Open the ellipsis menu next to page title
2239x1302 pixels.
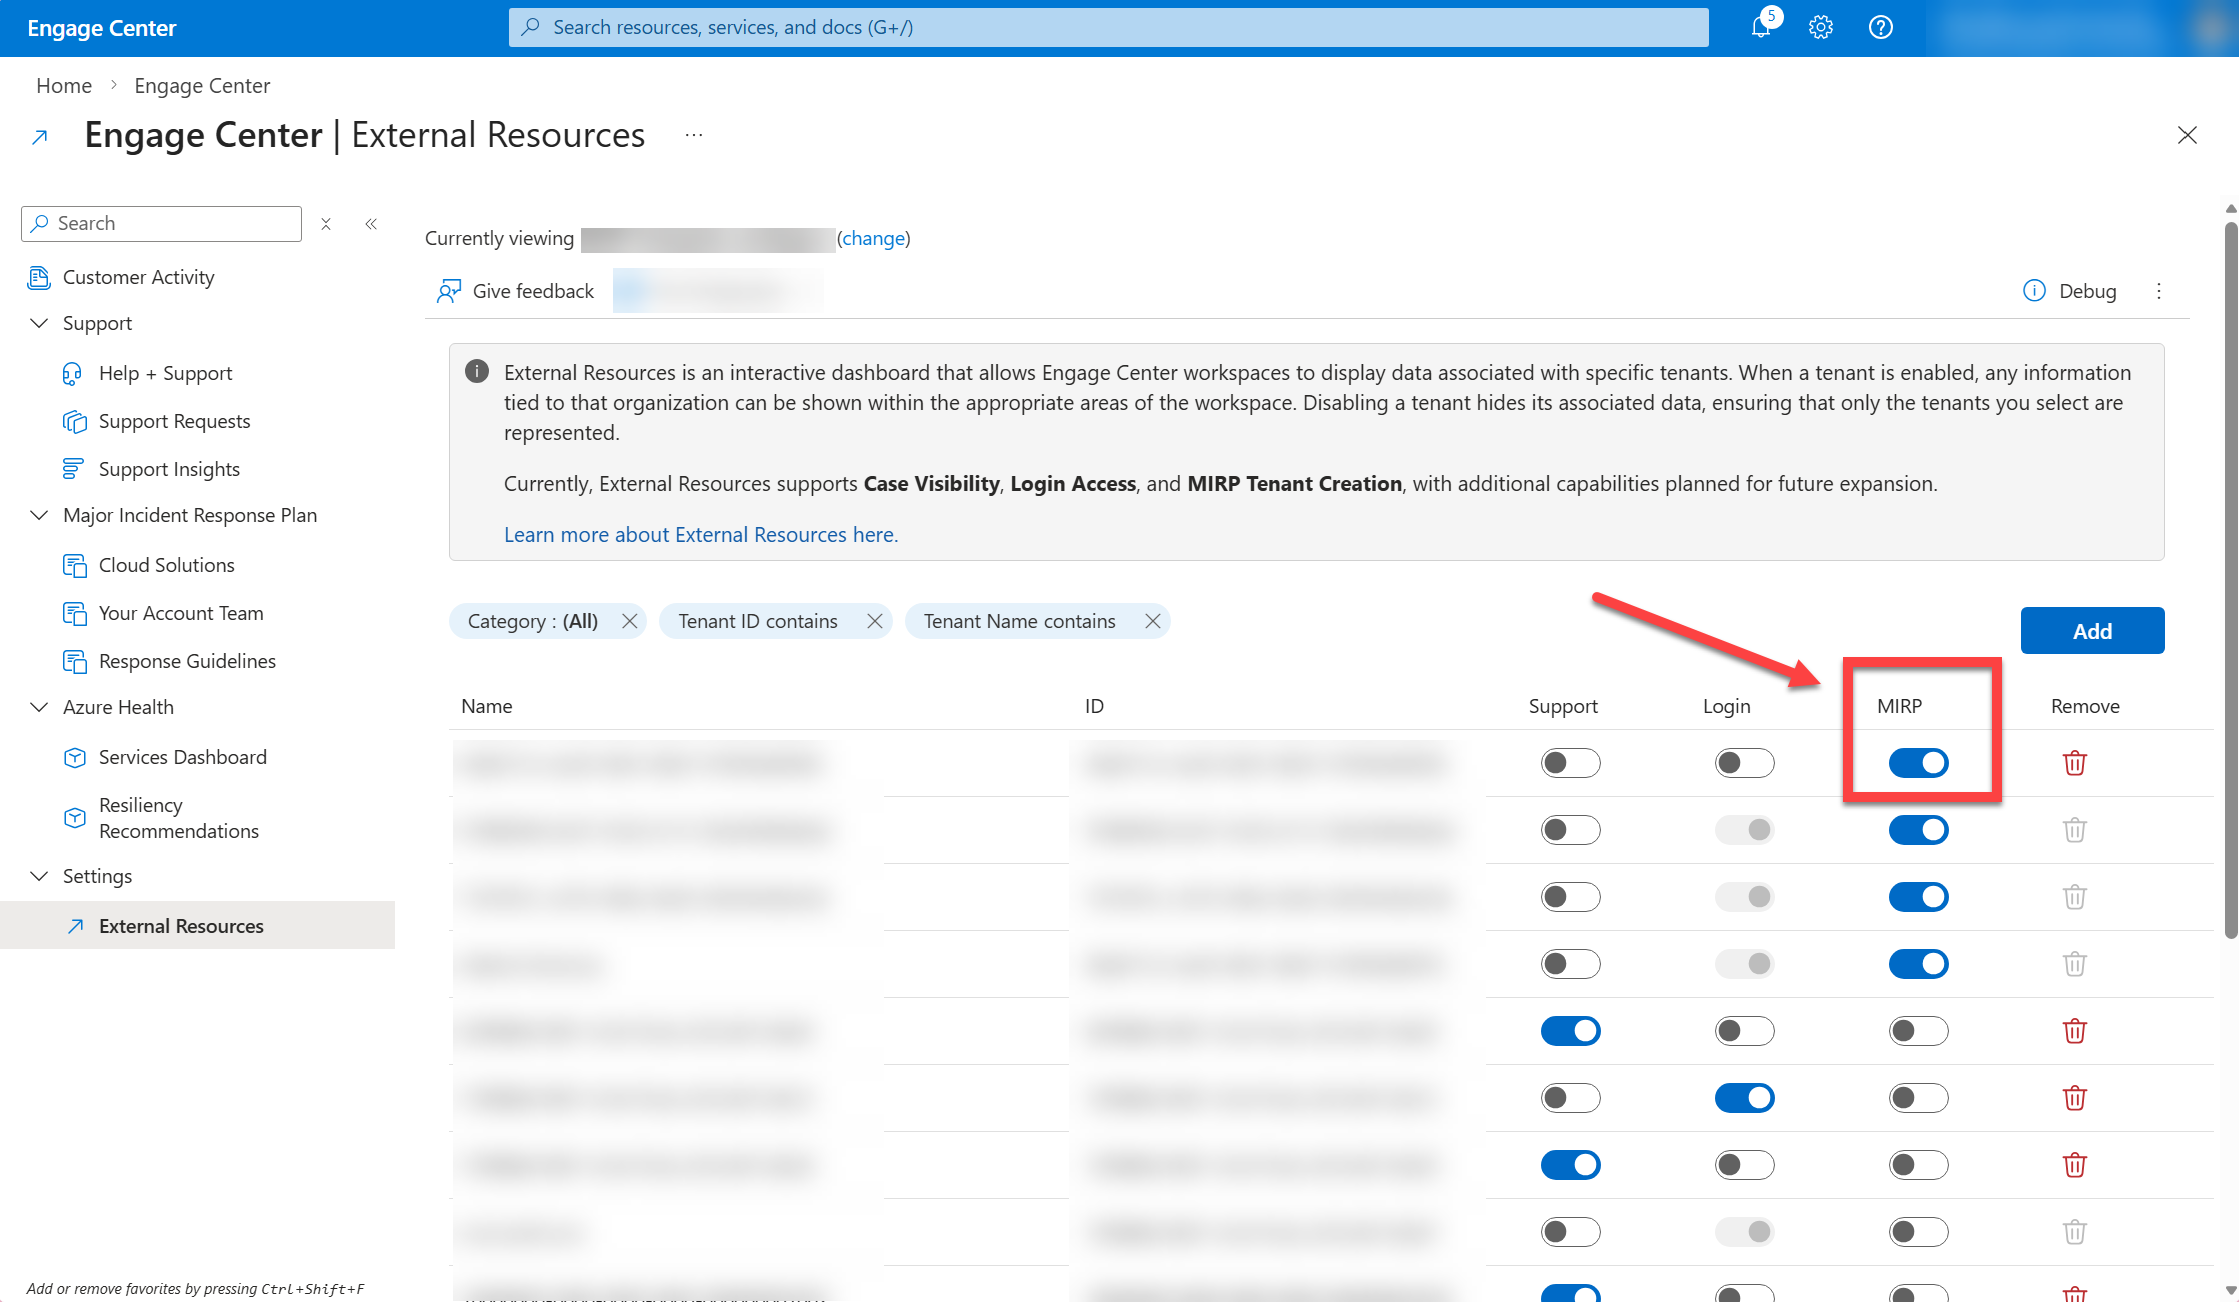[694, 135]
